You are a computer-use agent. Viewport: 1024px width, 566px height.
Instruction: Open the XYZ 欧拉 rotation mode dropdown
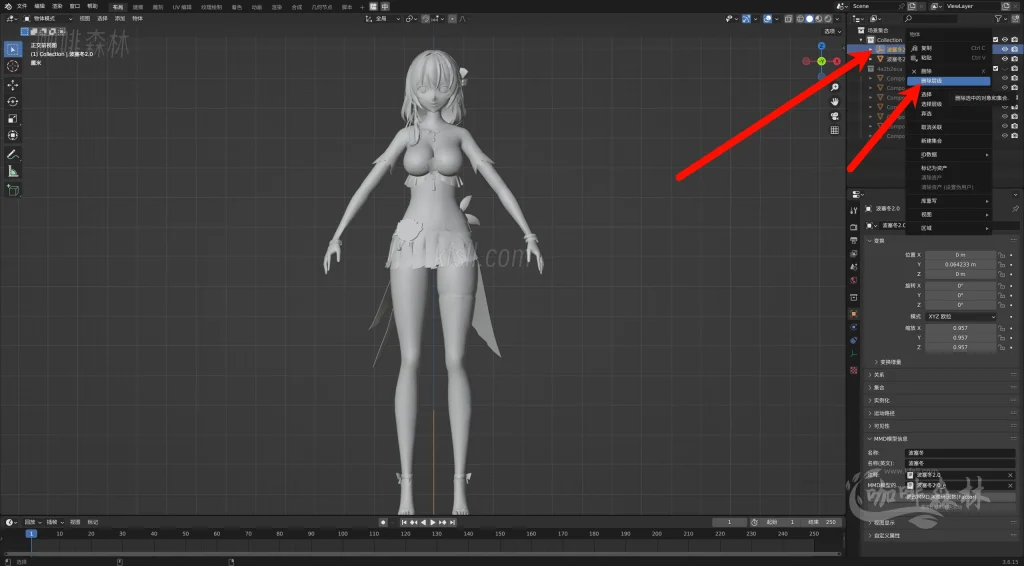point(961,317)
